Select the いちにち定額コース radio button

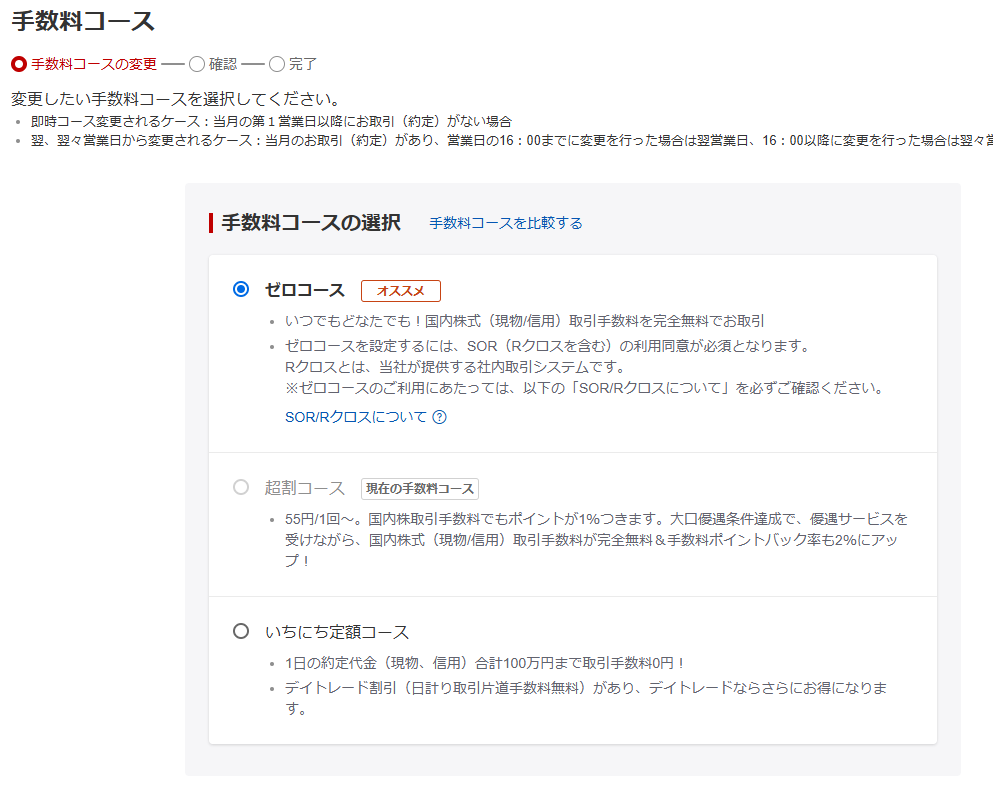coord(241,631)
